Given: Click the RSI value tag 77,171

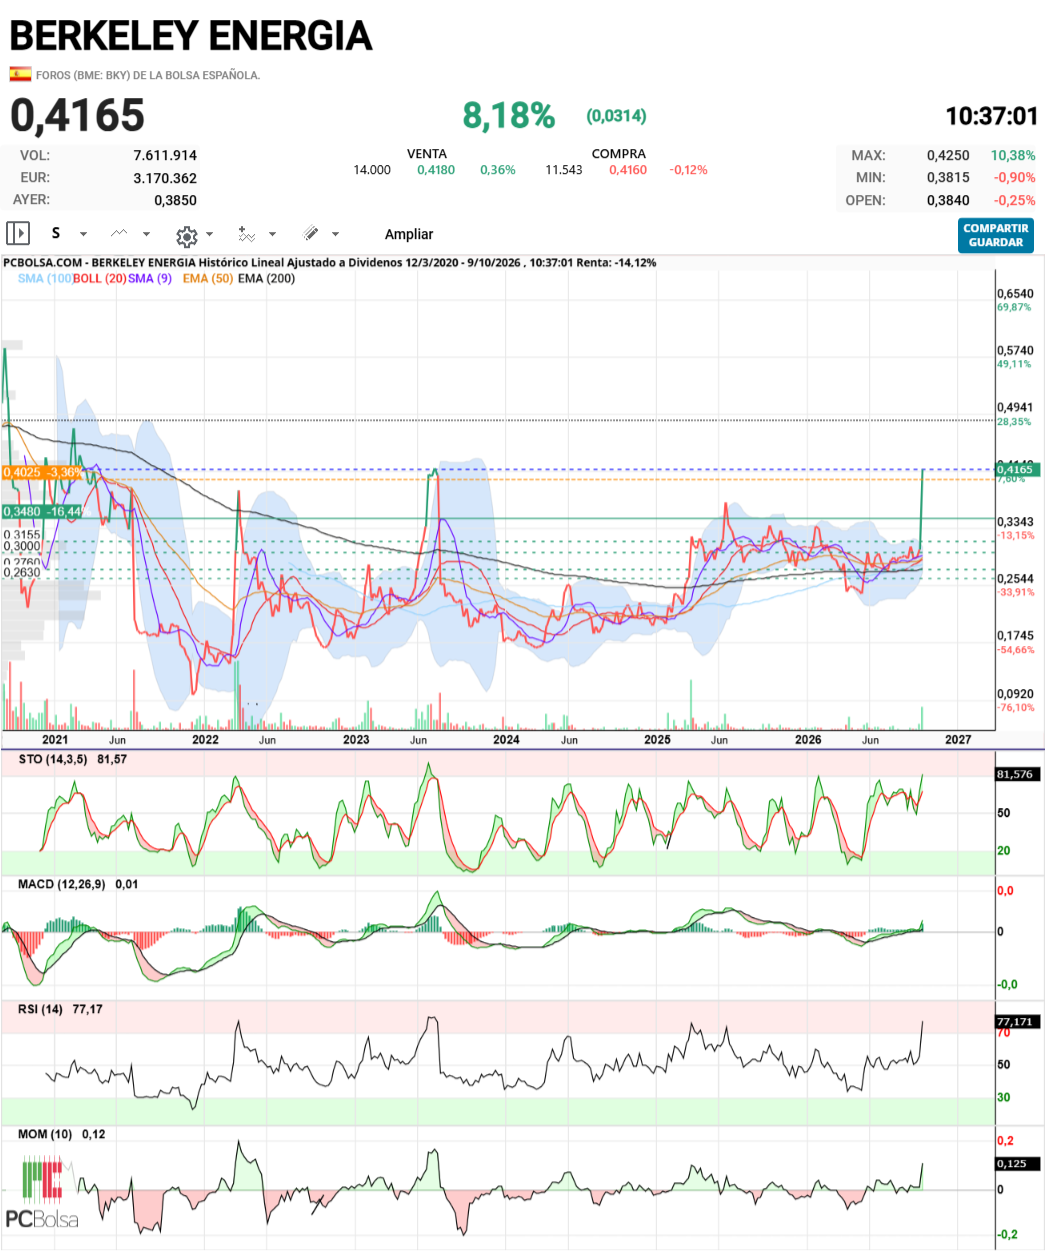Looking at the screenshot, I should 1015,1022.
